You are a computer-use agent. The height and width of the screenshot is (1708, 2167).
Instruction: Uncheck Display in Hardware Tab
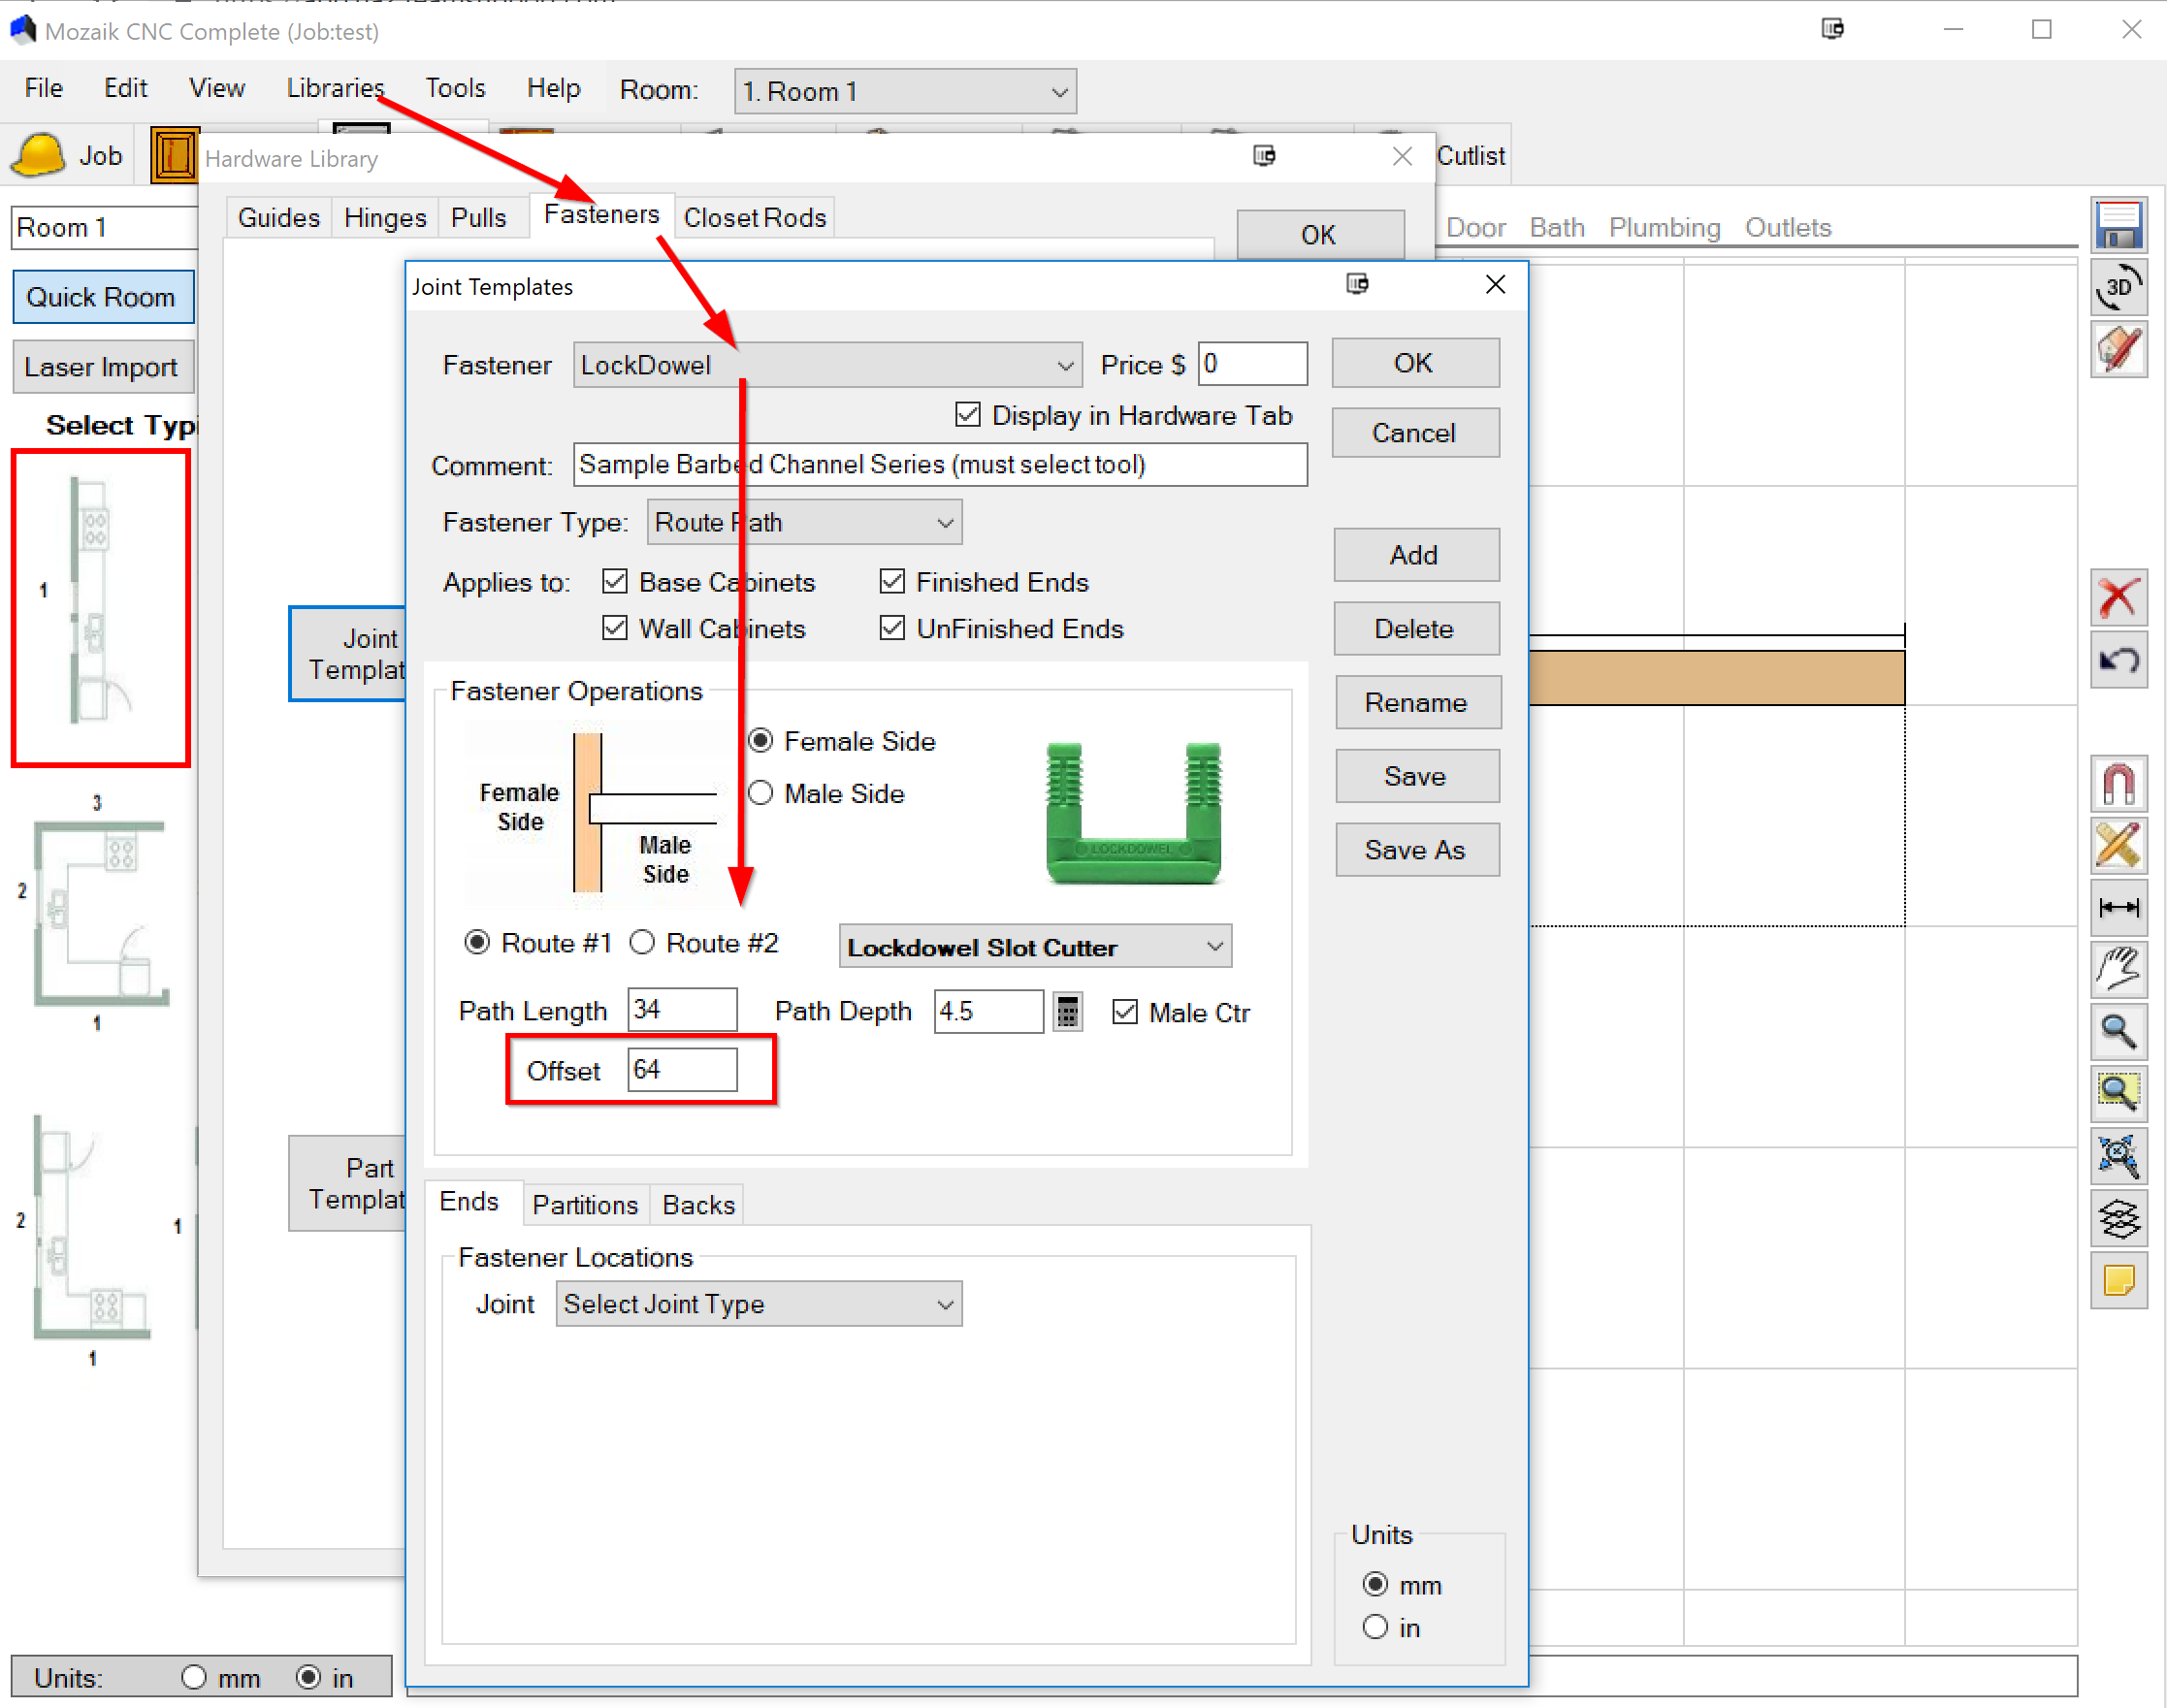pos(967,415)
